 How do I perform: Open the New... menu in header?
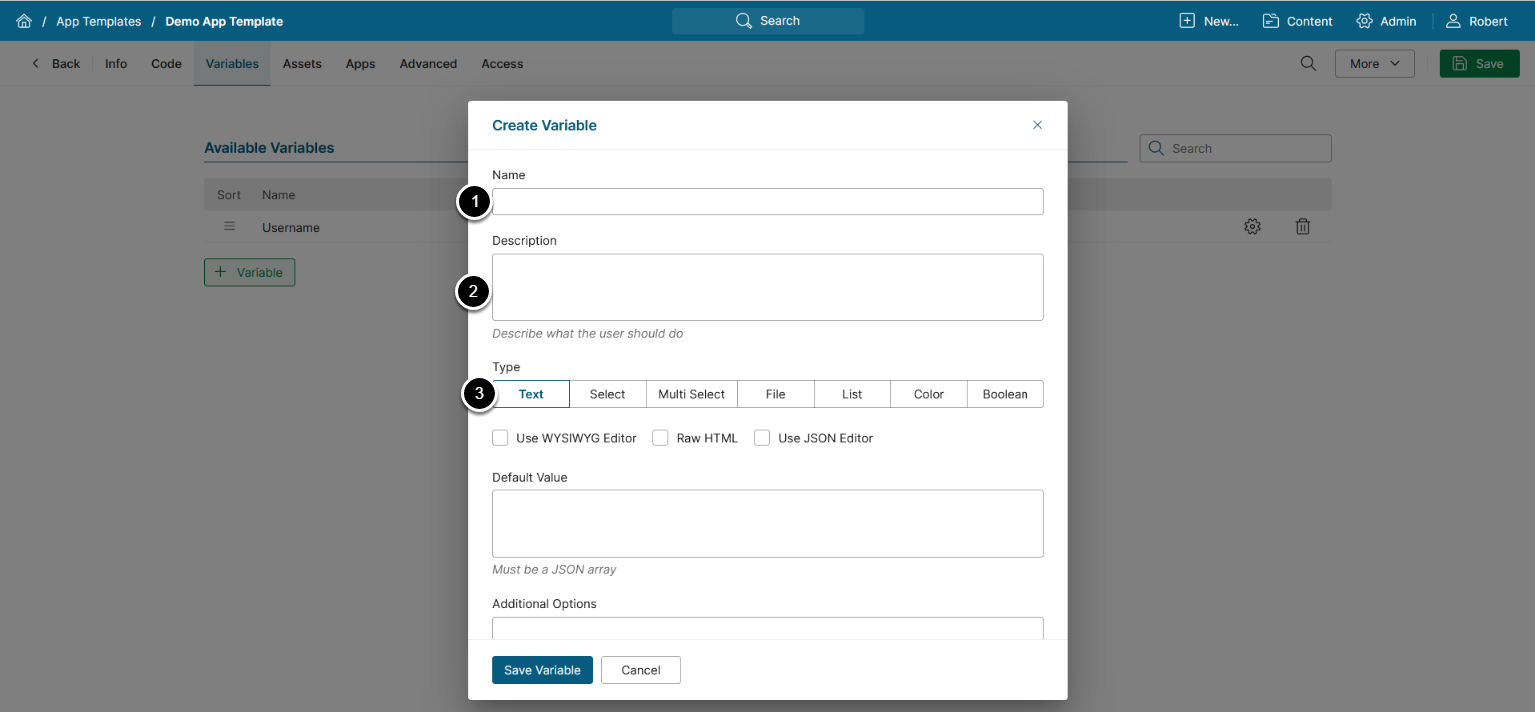tap(1209, 21)
